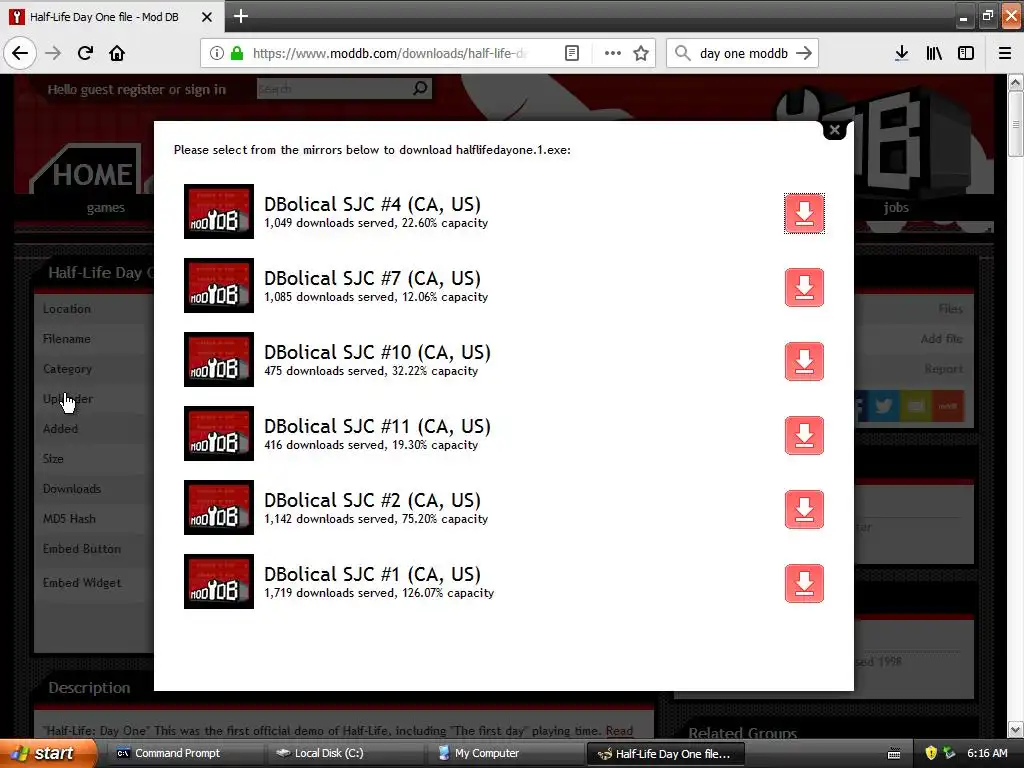Focus the moddb.com URL address field
Image resolution: width=1024 pixels, height=768 pixels.
tap(390, 53)
